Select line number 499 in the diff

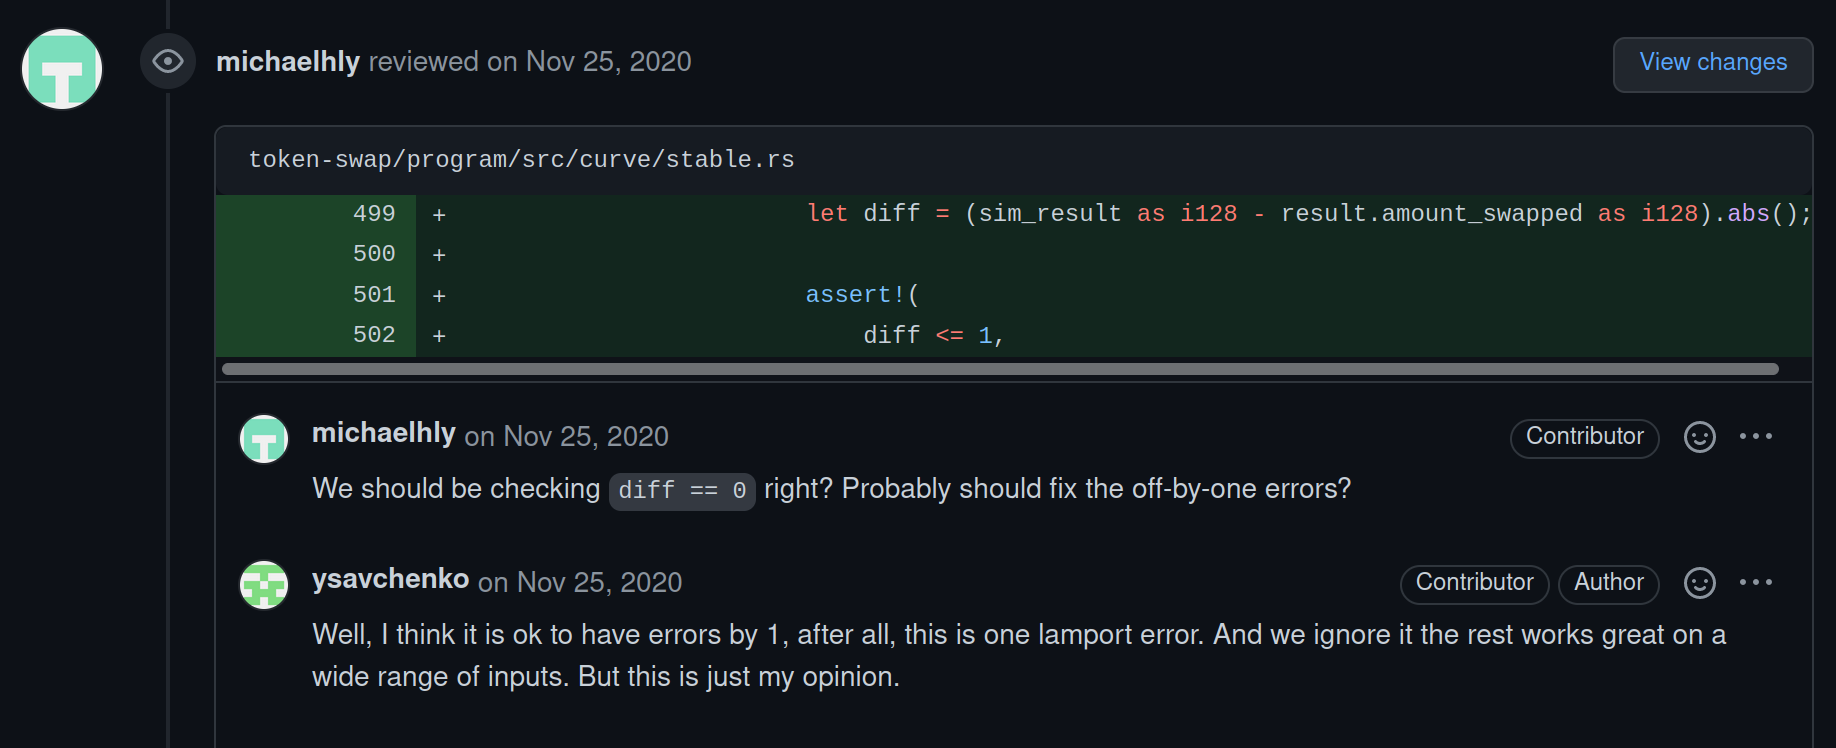374,214
